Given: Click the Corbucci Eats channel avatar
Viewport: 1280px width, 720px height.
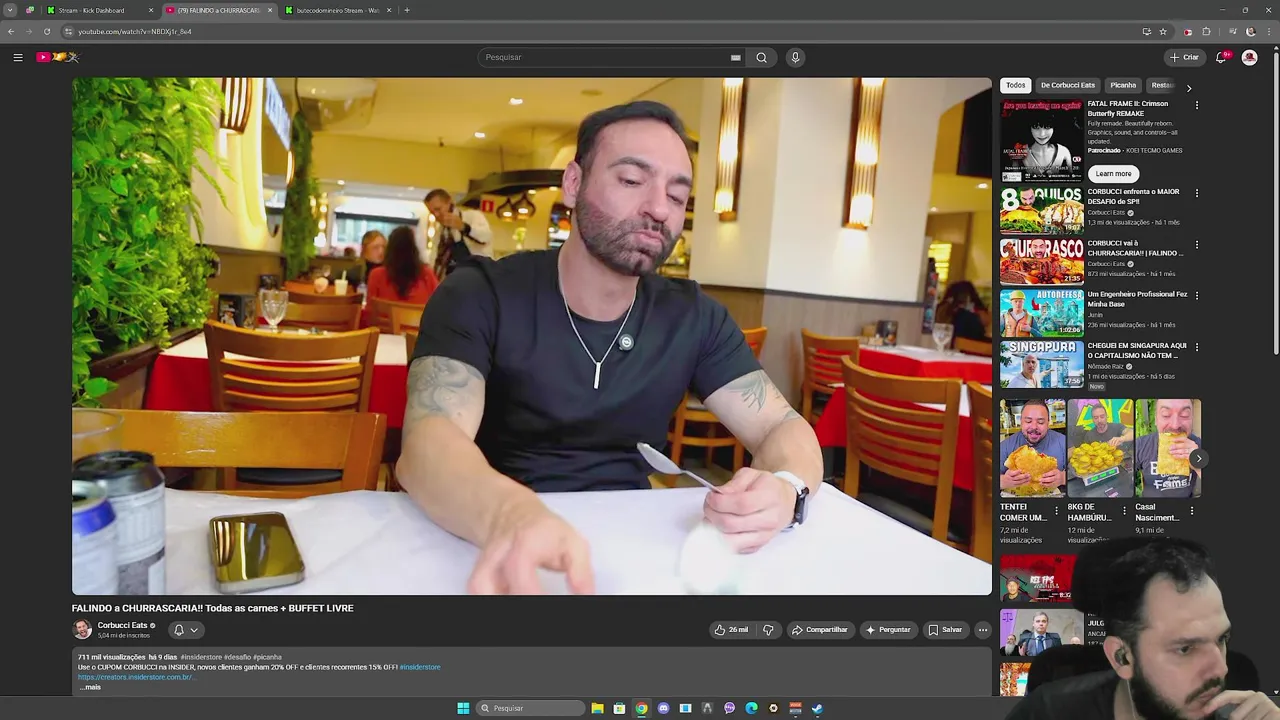Looking at the screenshot, I should point(82,630).
